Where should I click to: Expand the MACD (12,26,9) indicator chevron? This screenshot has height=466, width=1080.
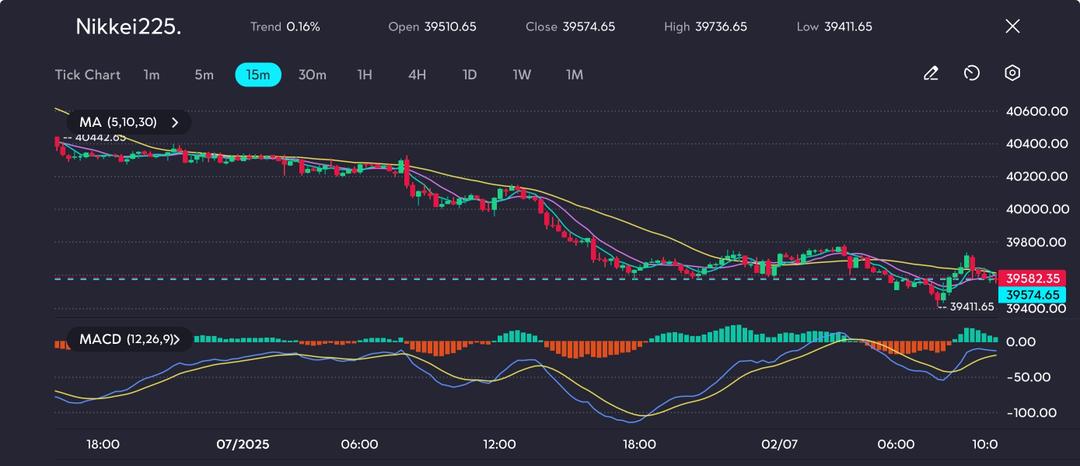pyautogui.click(x=177, y=340)
